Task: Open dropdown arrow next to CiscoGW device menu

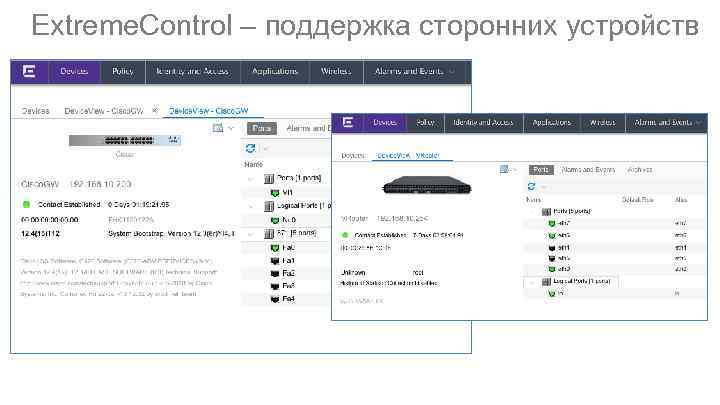Action: pos(231,128)
